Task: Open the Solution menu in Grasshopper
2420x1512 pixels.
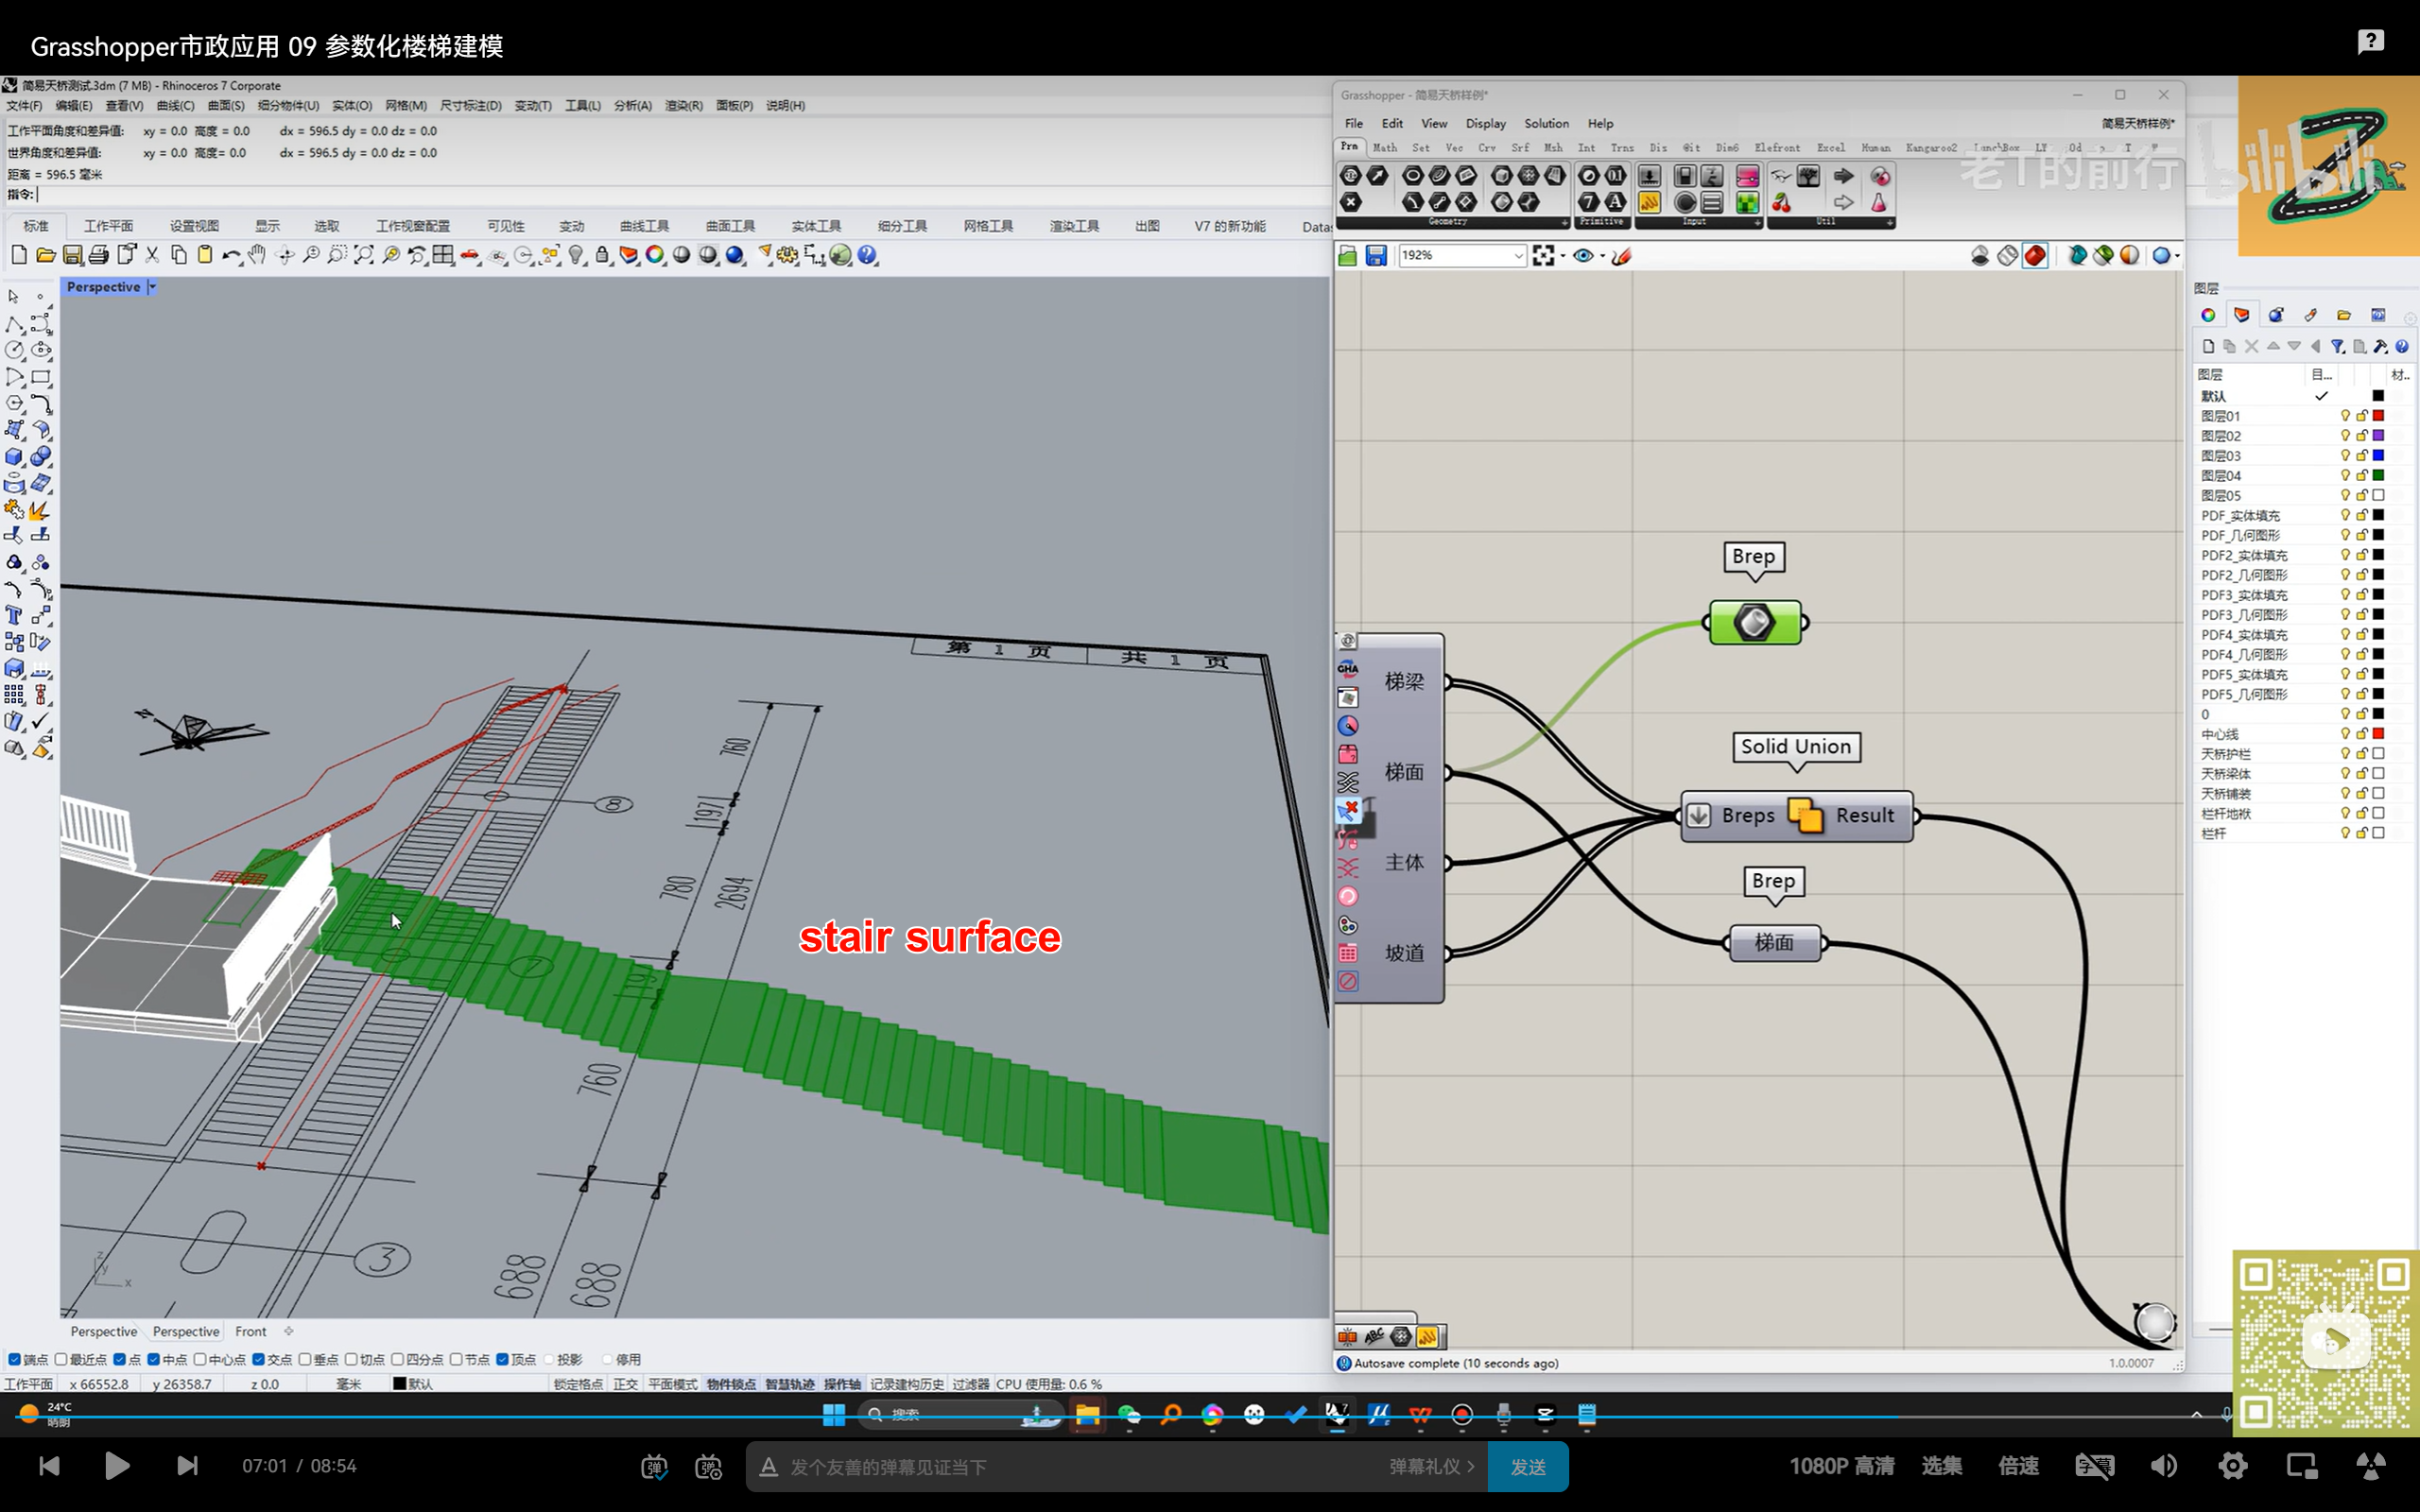Action: [1545, 123]
